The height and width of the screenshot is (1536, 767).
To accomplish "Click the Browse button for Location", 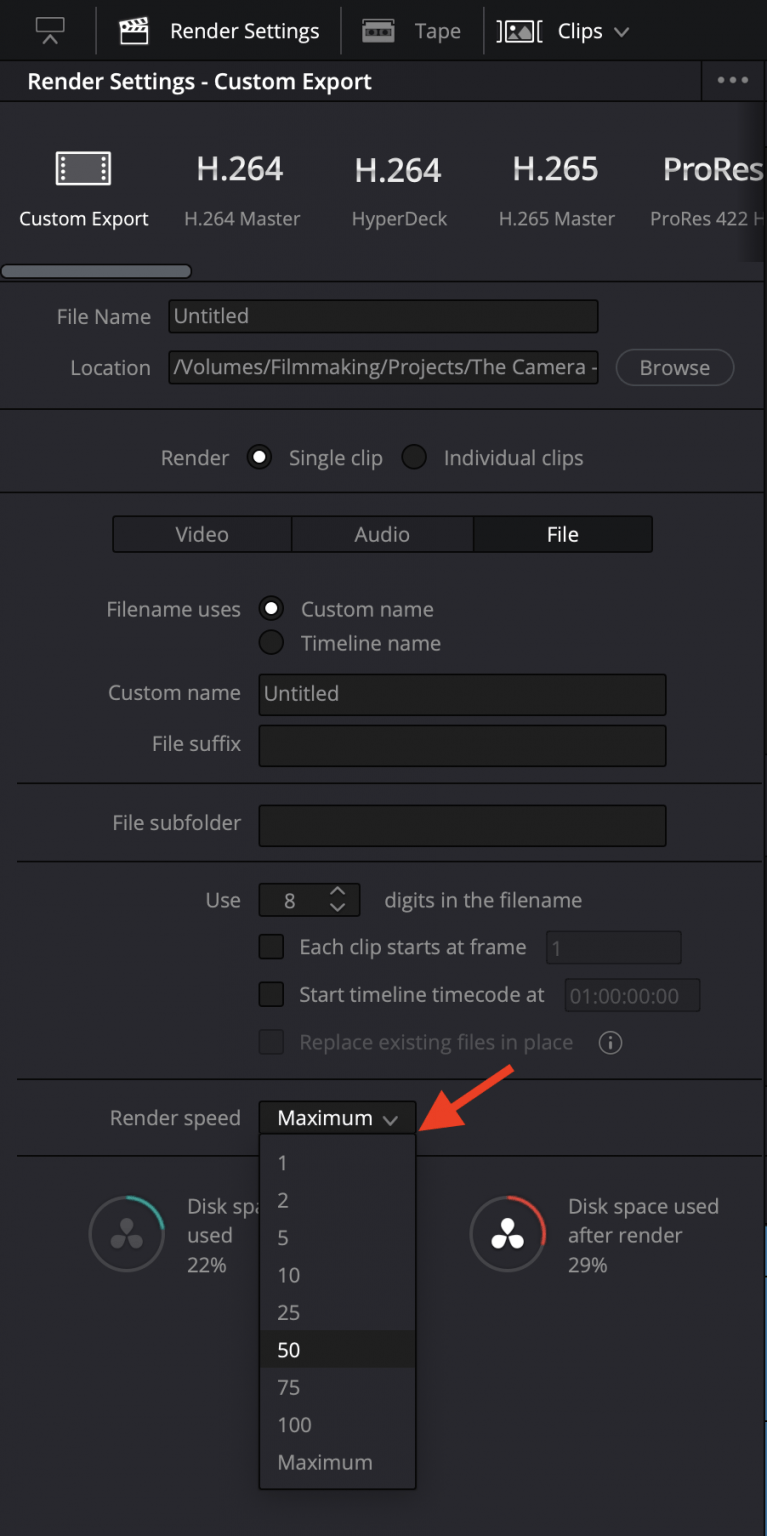I will (674, 367).
